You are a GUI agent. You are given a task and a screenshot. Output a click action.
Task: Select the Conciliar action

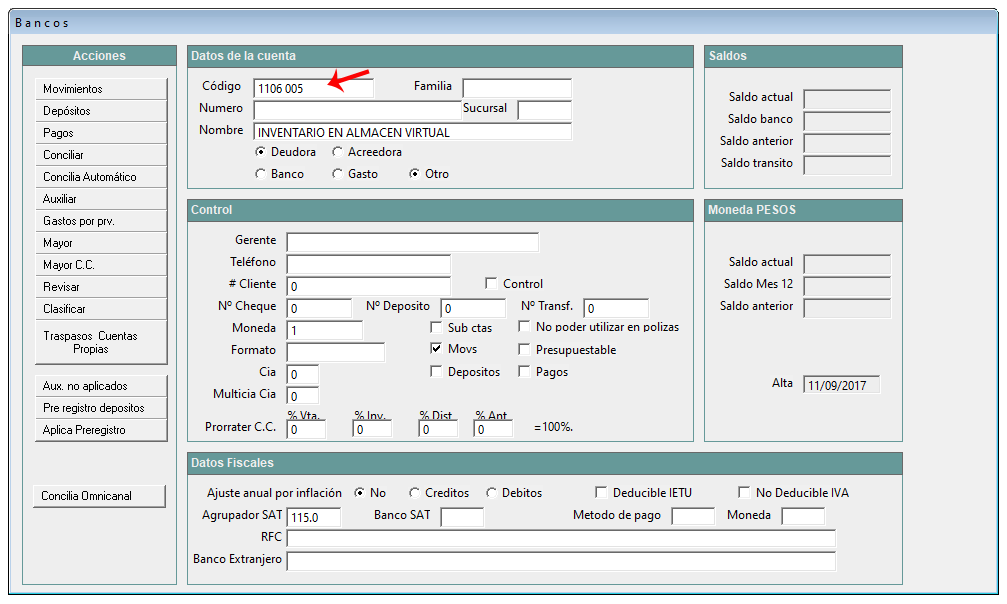tap(101, 155)
